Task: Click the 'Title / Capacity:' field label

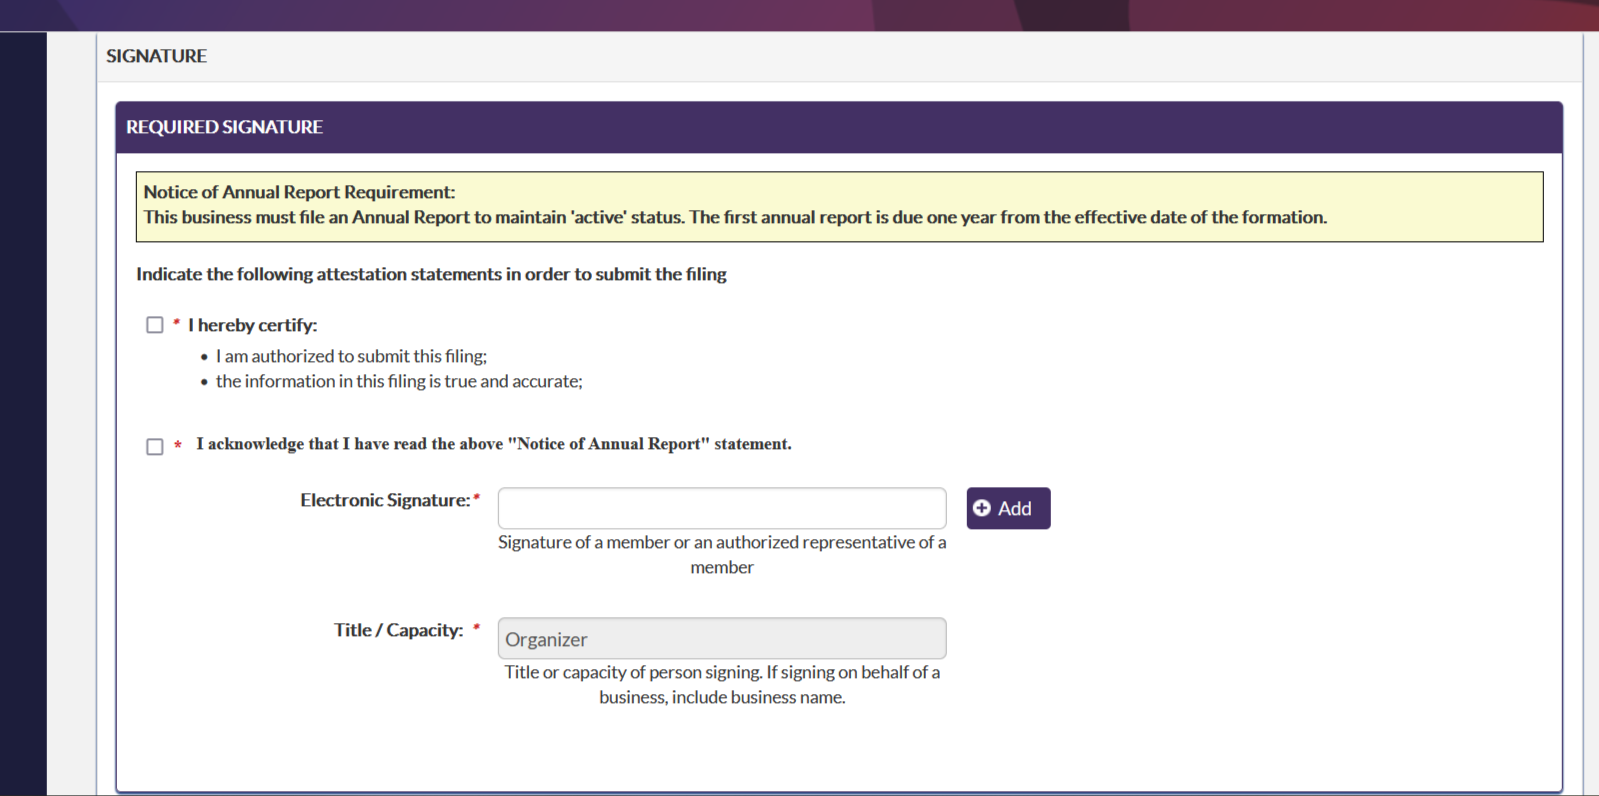Action: click(398, 630)
